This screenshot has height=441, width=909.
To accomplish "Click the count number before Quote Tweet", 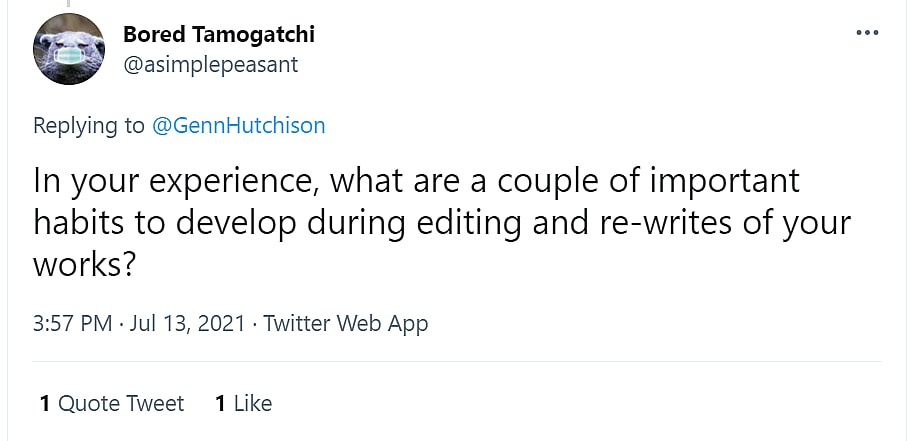I will pos(45,403).
